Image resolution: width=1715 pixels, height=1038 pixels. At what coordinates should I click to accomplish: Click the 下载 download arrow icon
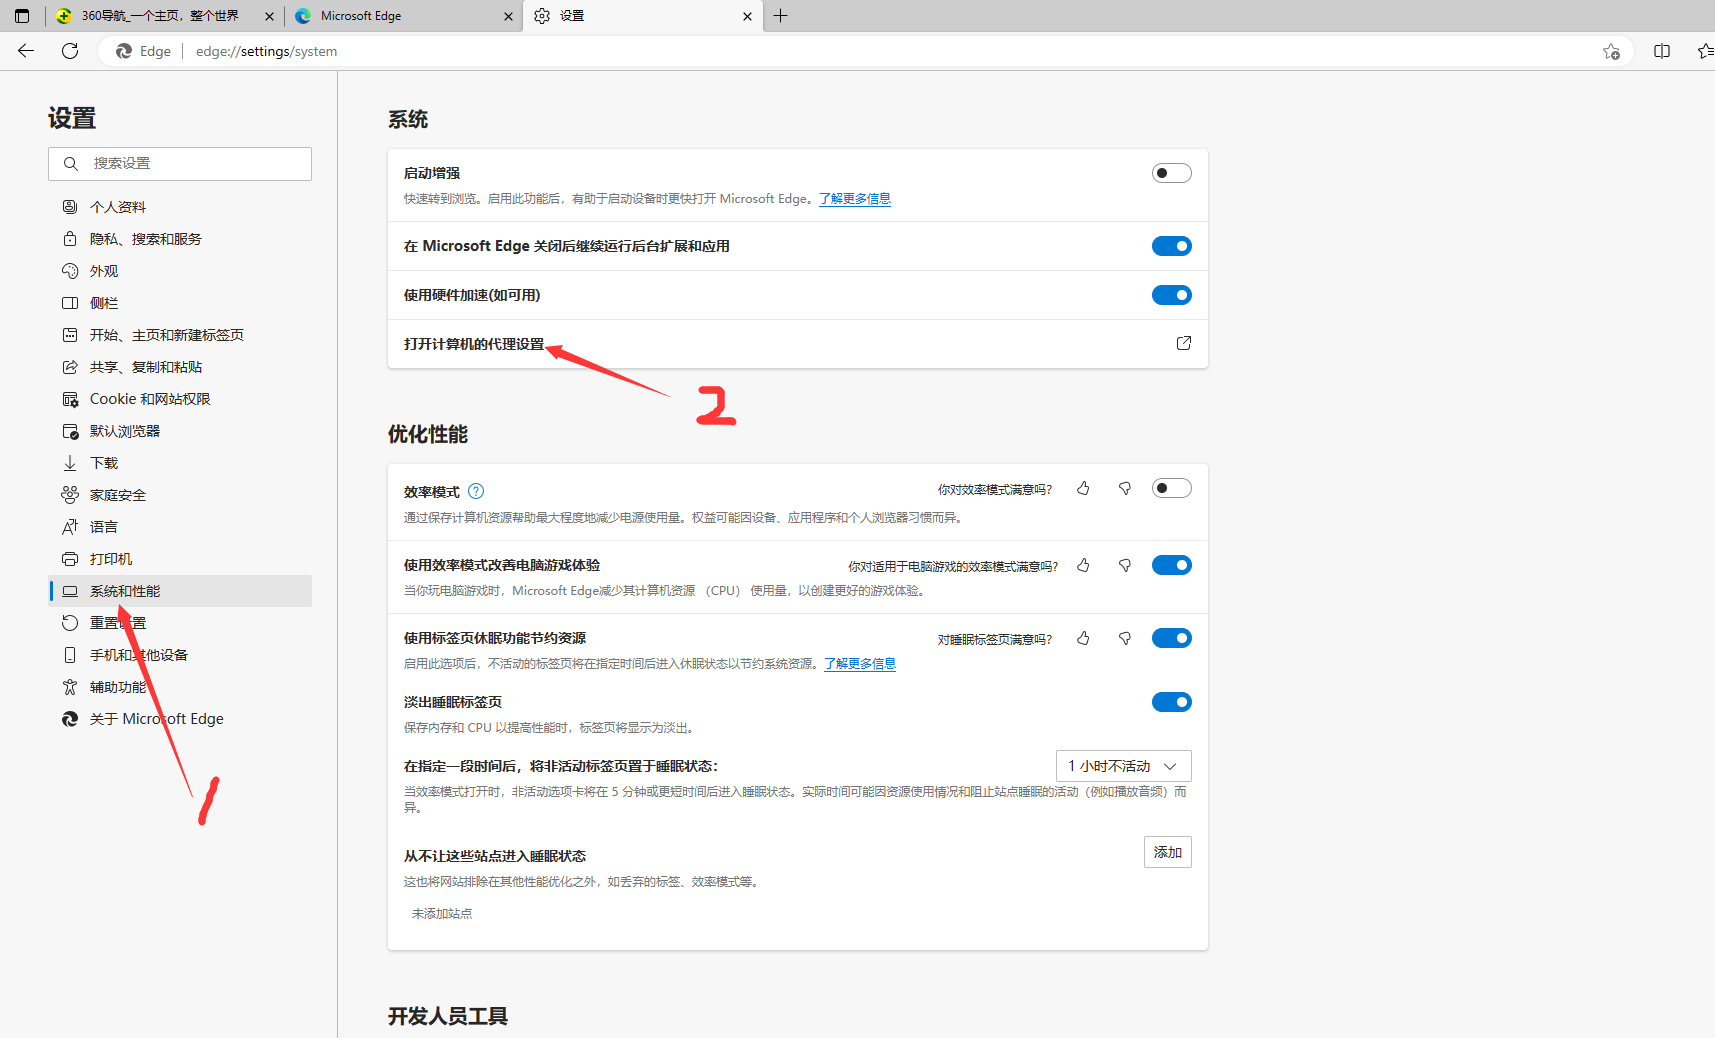70,463
